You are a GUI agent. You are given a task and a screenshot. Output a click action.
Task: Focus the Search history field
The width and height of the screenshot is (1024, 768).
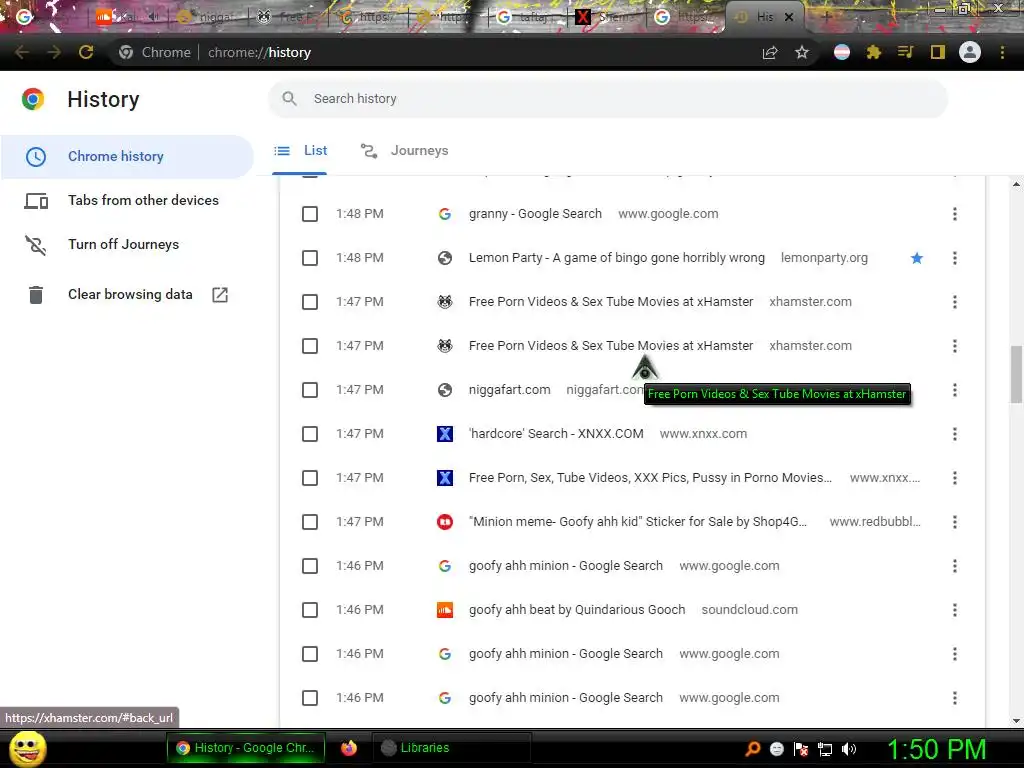click(x=607, y=99)
